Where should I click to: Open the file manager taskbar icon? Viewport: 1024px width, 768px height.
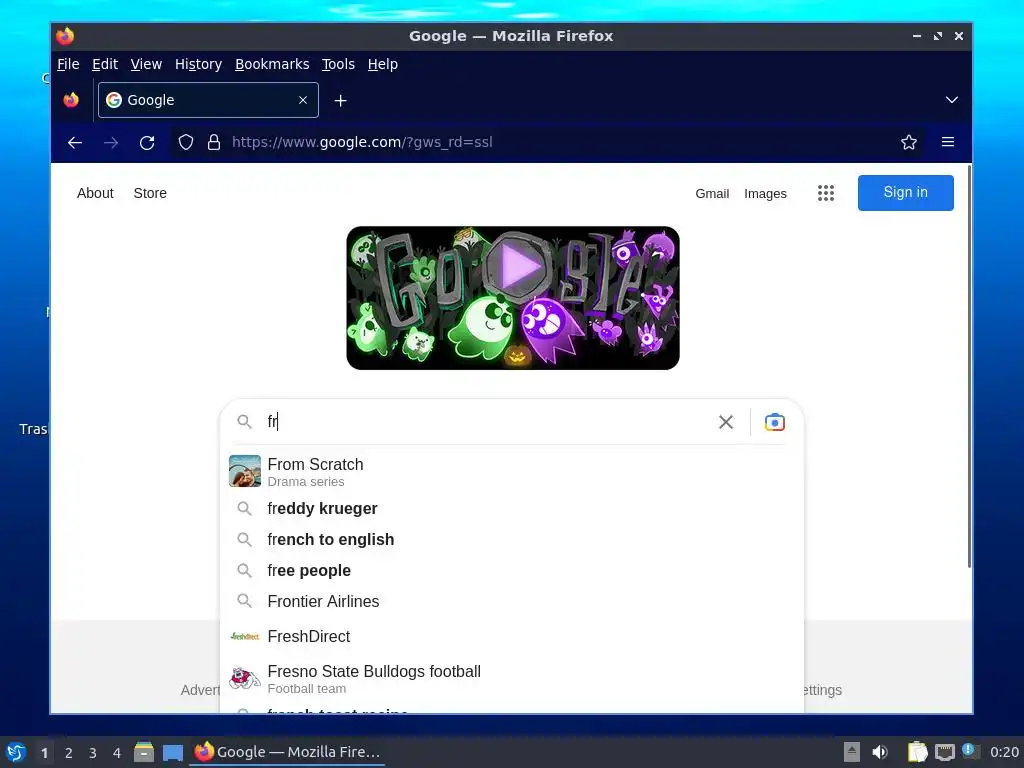(144, 752)
